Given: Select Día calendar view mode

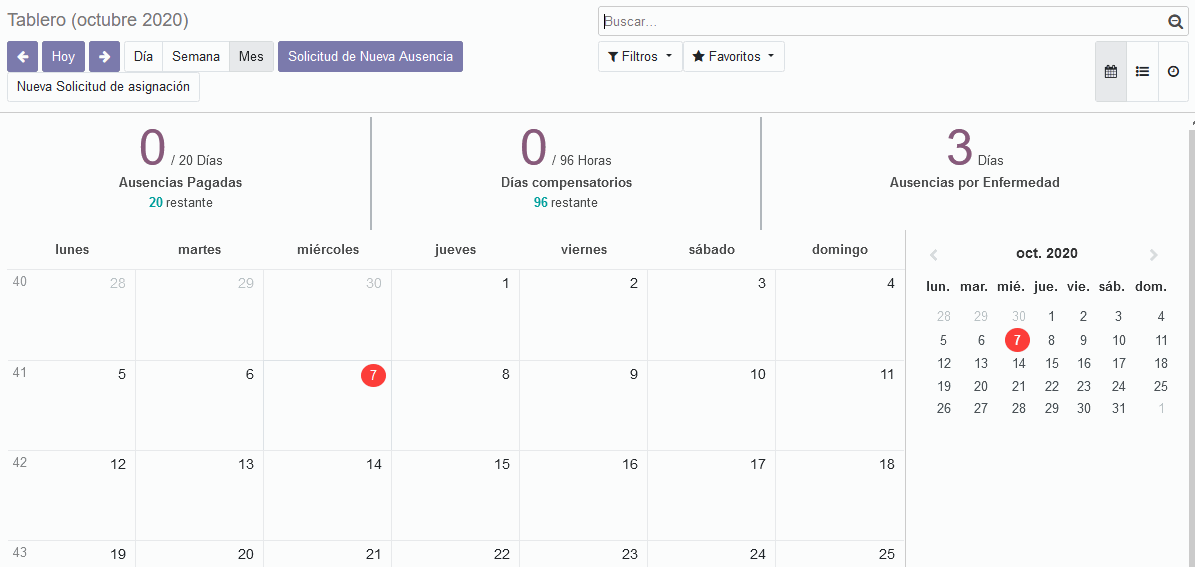Looking at the screenshot, I should click(x=143, y=57).
